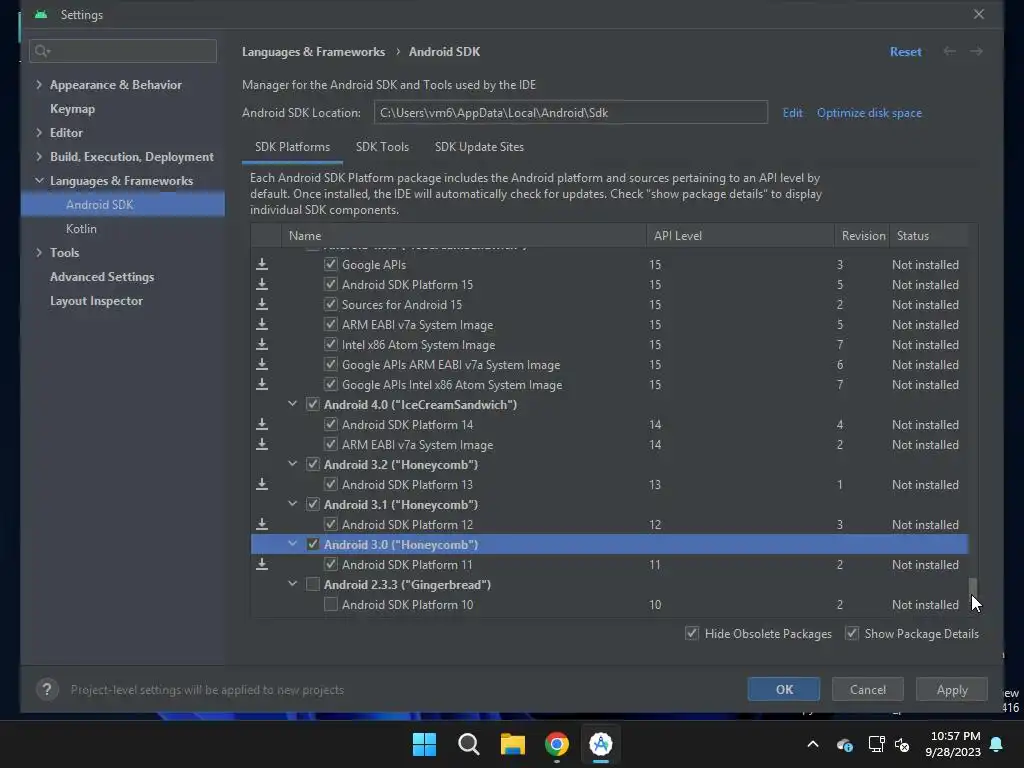Uncheck Android SDK Platform 15 checkbox

pyautogui.click(x=330, y=285)
